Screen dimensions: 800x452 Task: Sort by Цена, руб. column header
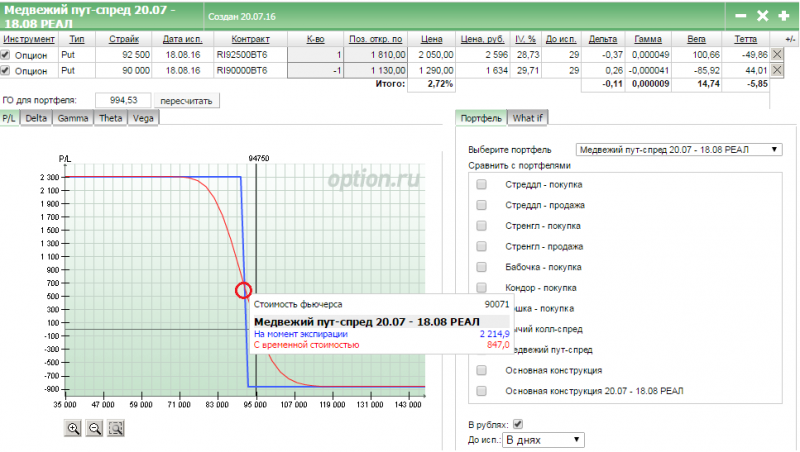pos(483,39)
